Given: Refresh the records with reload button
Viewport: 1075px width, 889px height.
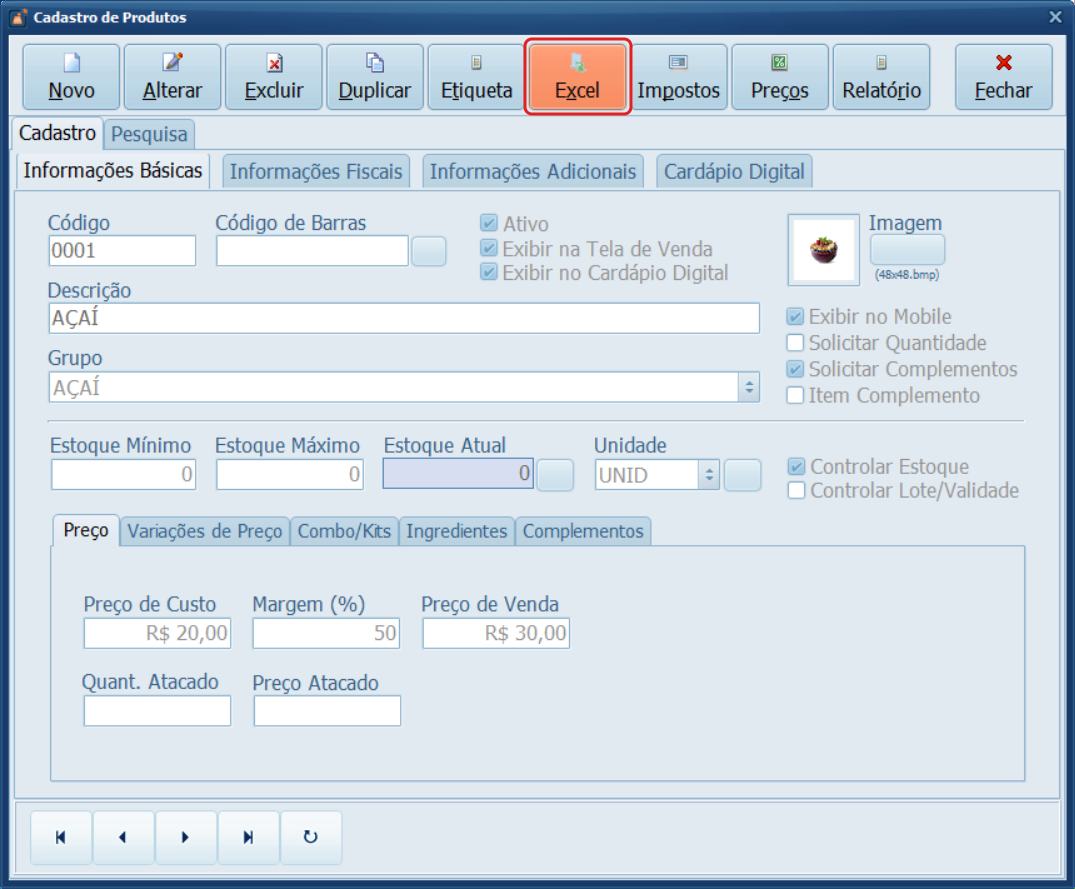Looking at the screenshot, I should point(310,838).
